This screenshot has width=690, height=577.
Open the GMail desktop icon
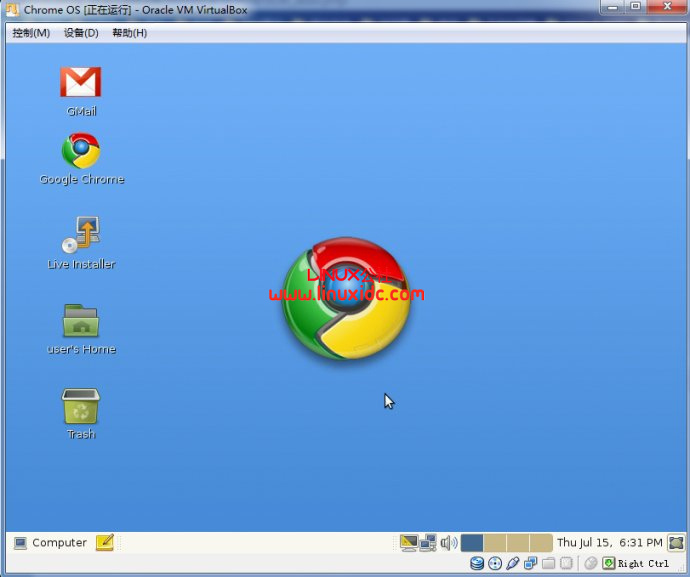[81, 90]
